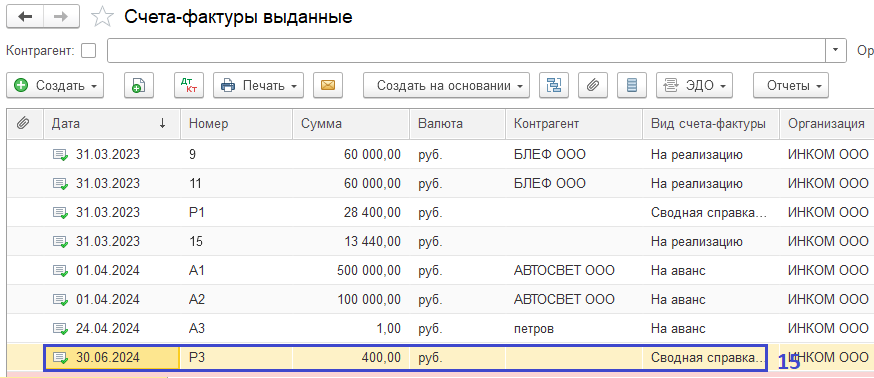Select number cell А3
874x378 pixels.
(x=236, y=329)
